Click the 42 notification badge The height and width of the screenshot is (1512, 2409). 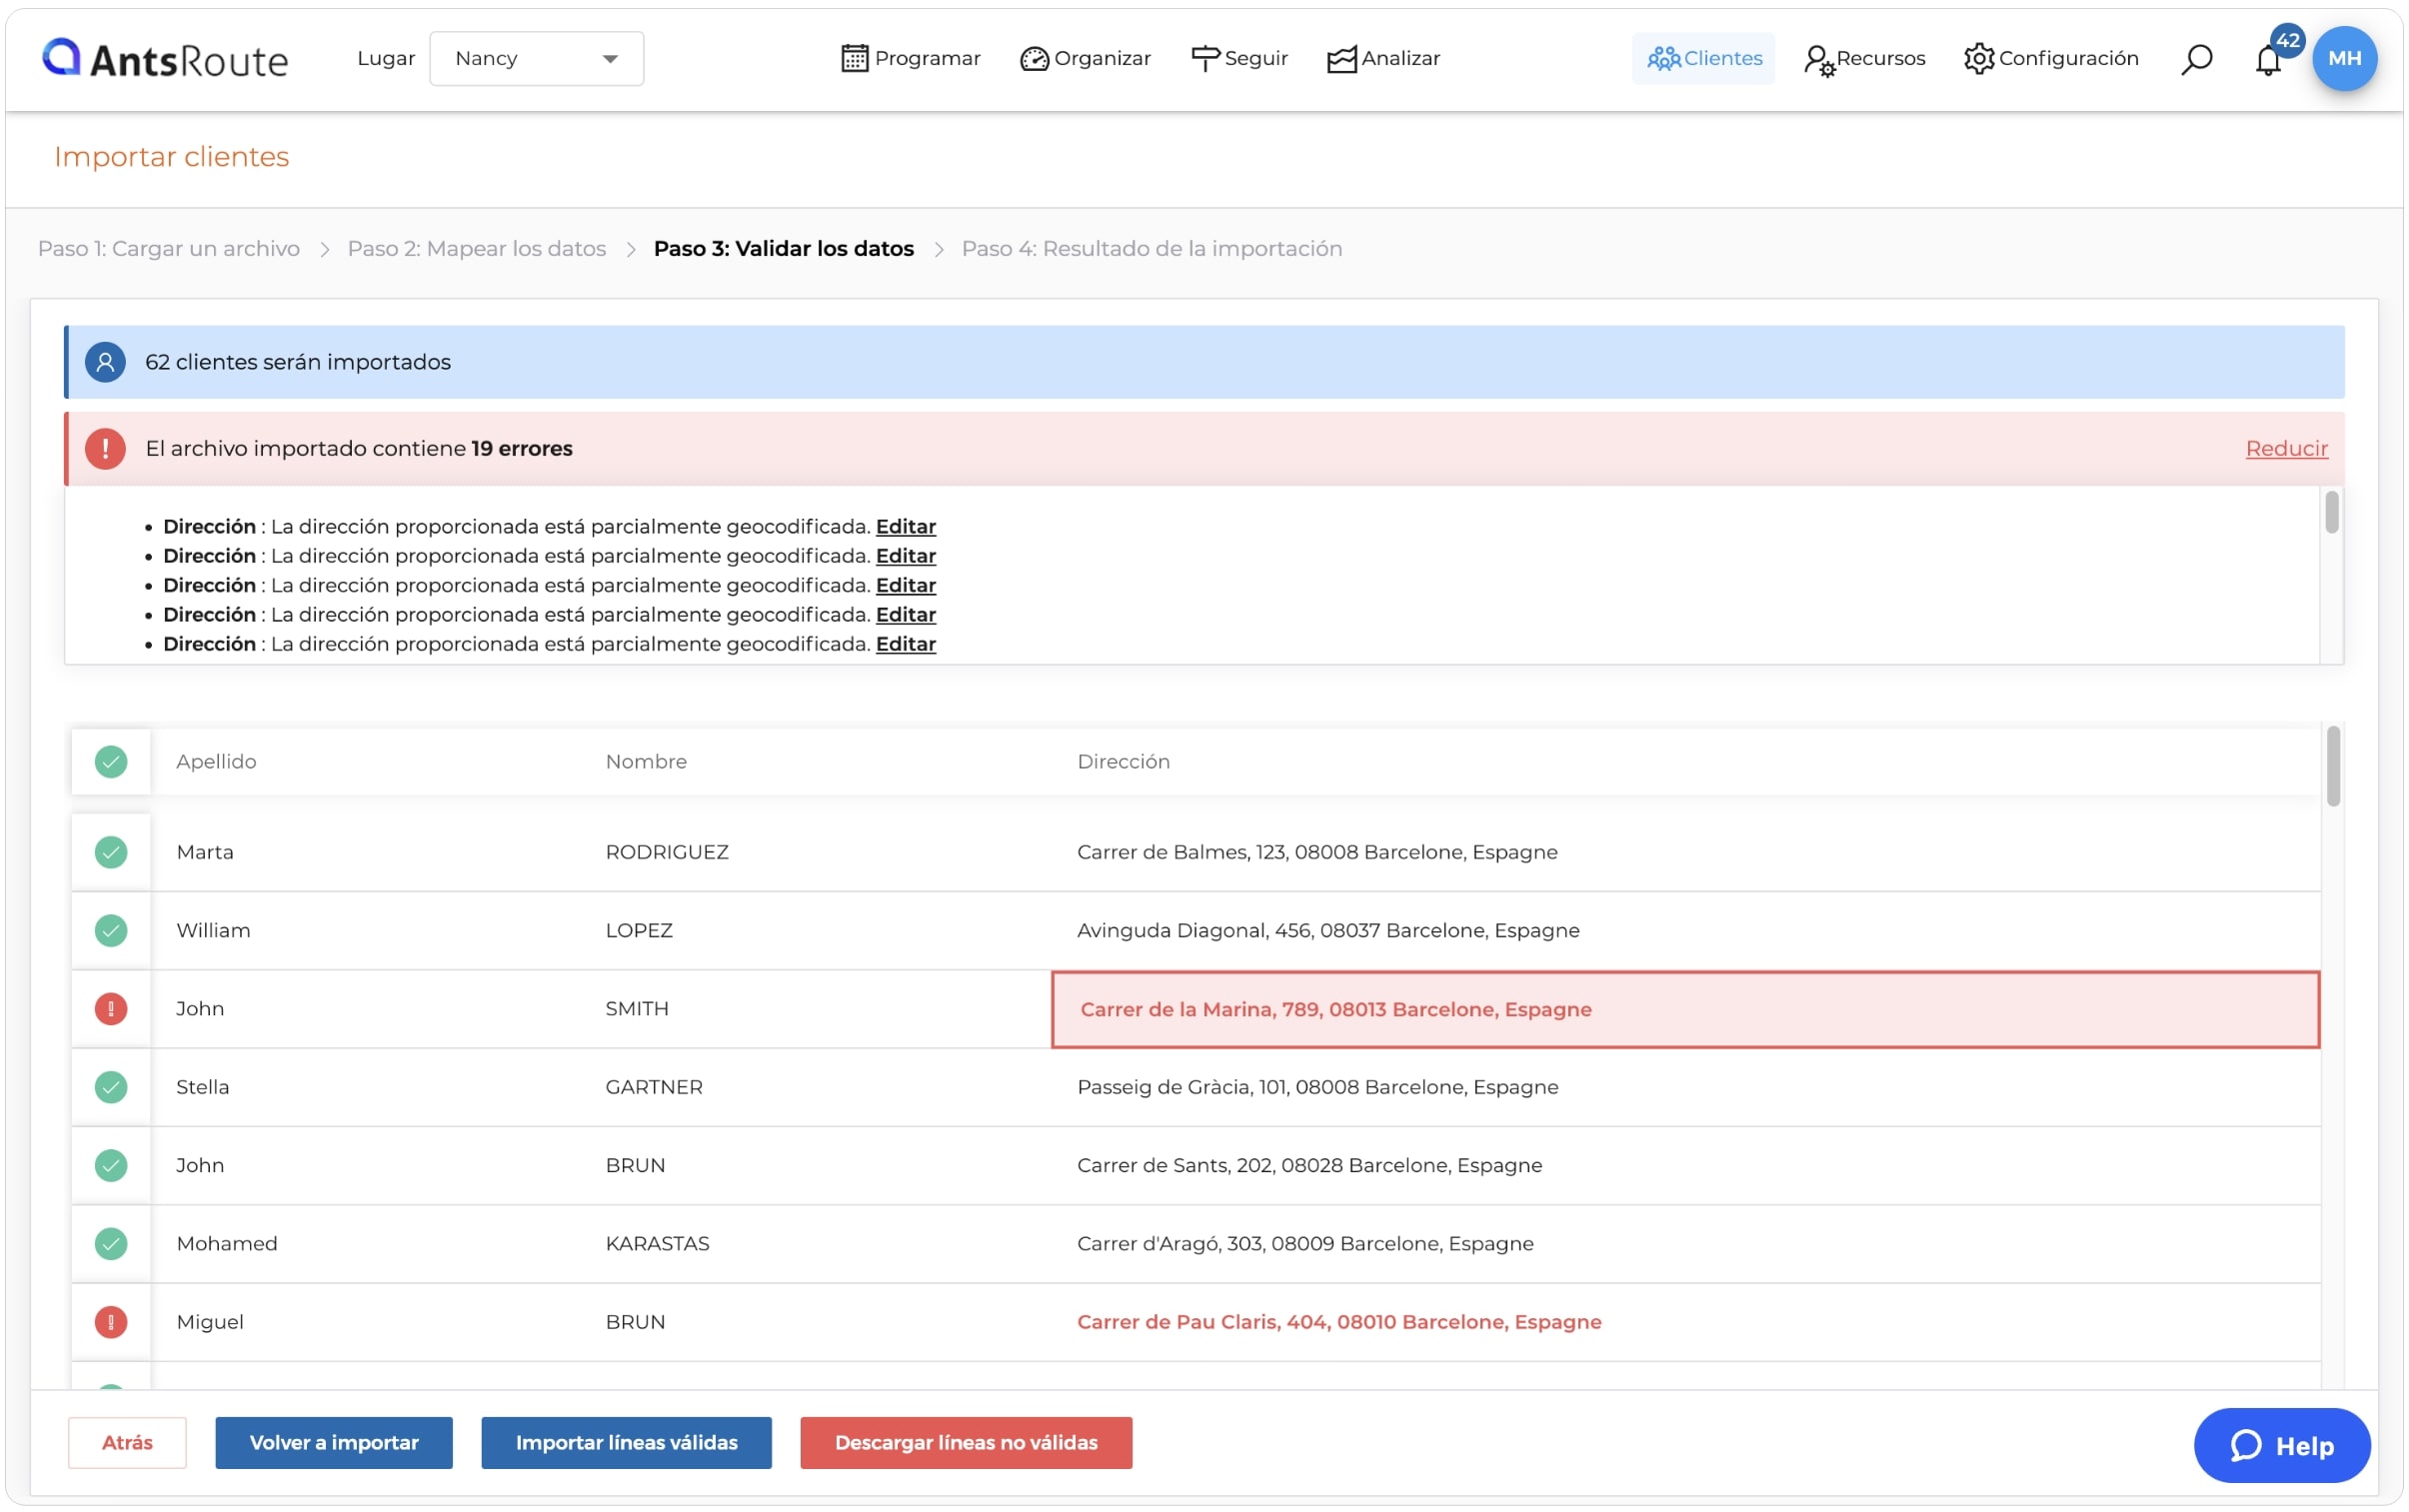2287,41
